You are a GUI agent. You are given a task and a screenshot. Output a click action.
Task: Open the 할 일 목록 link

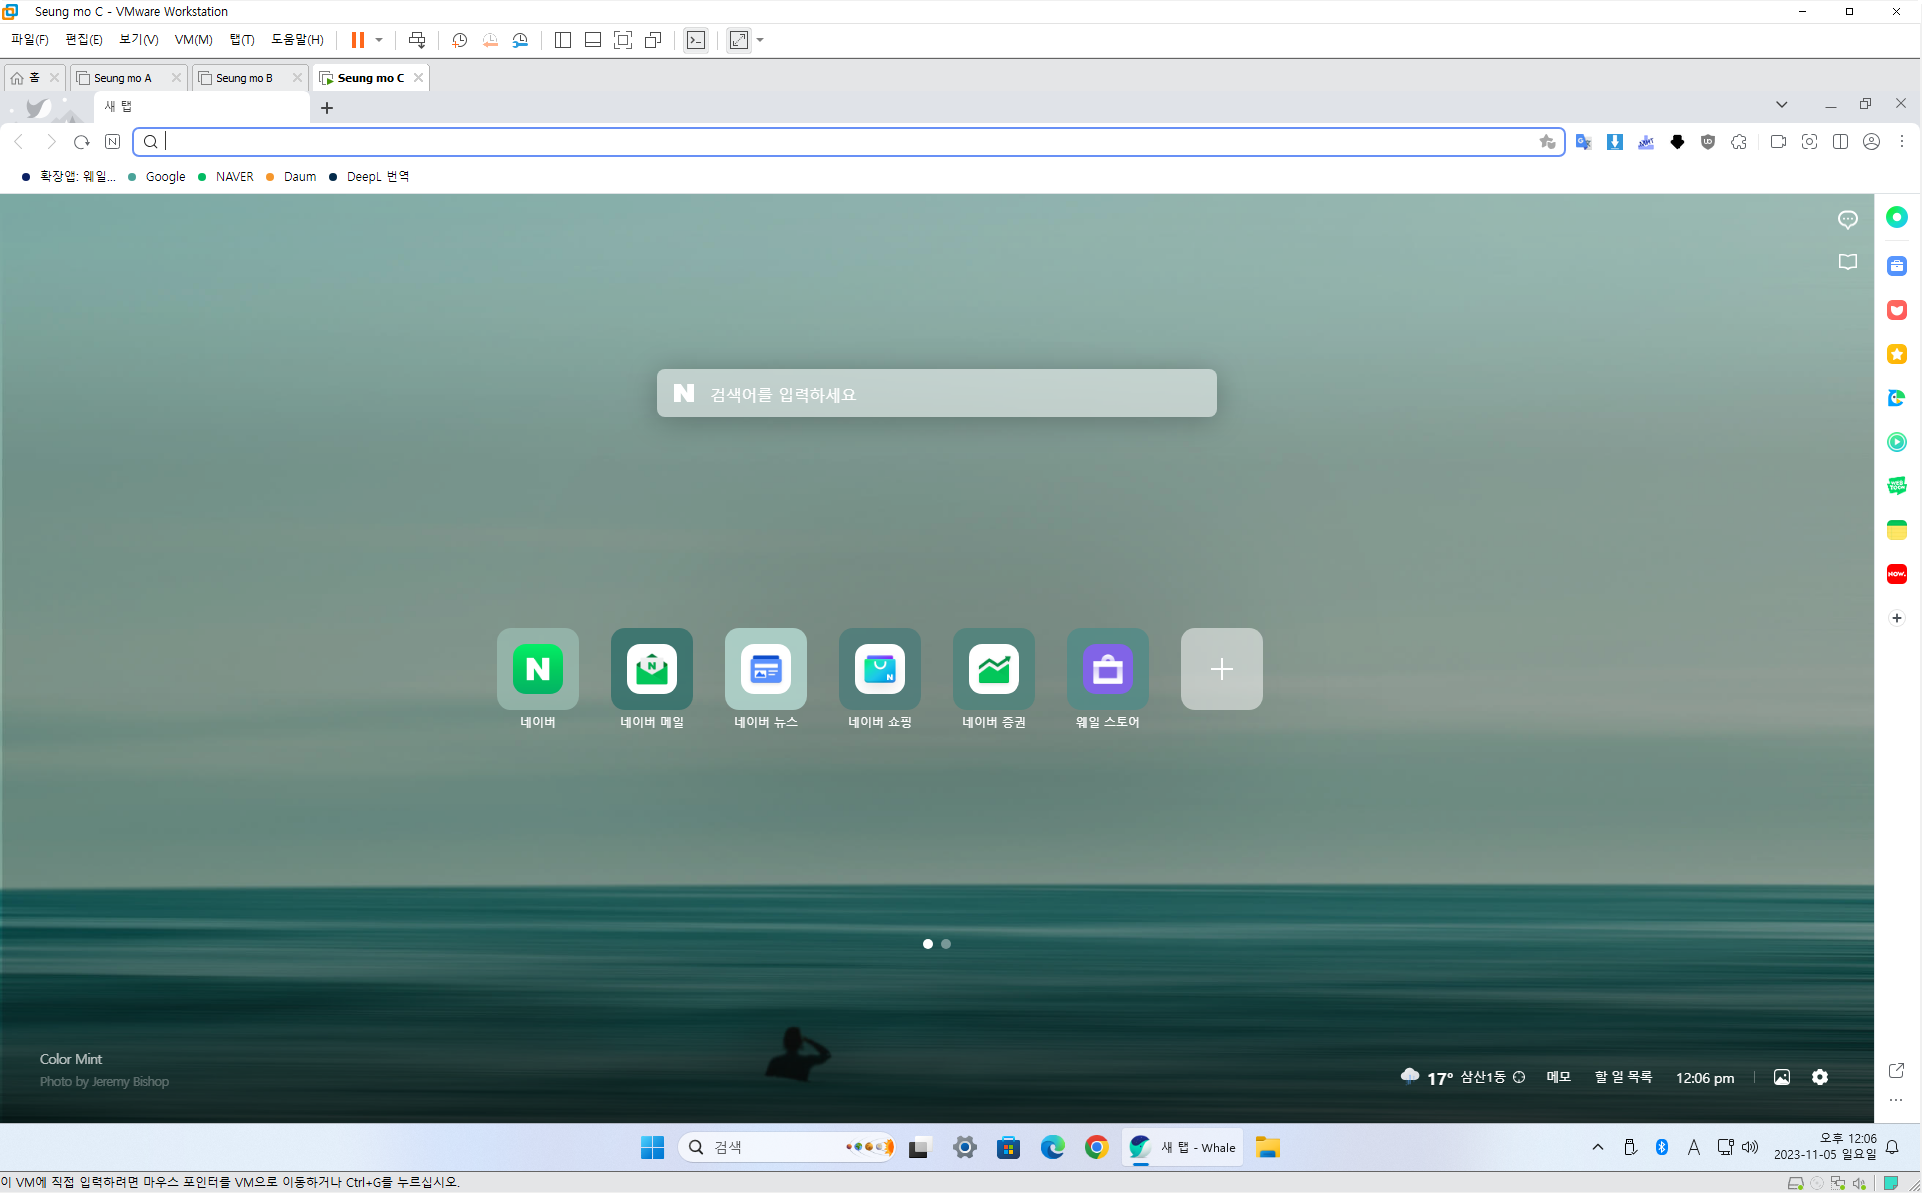pos(1622,1077)
